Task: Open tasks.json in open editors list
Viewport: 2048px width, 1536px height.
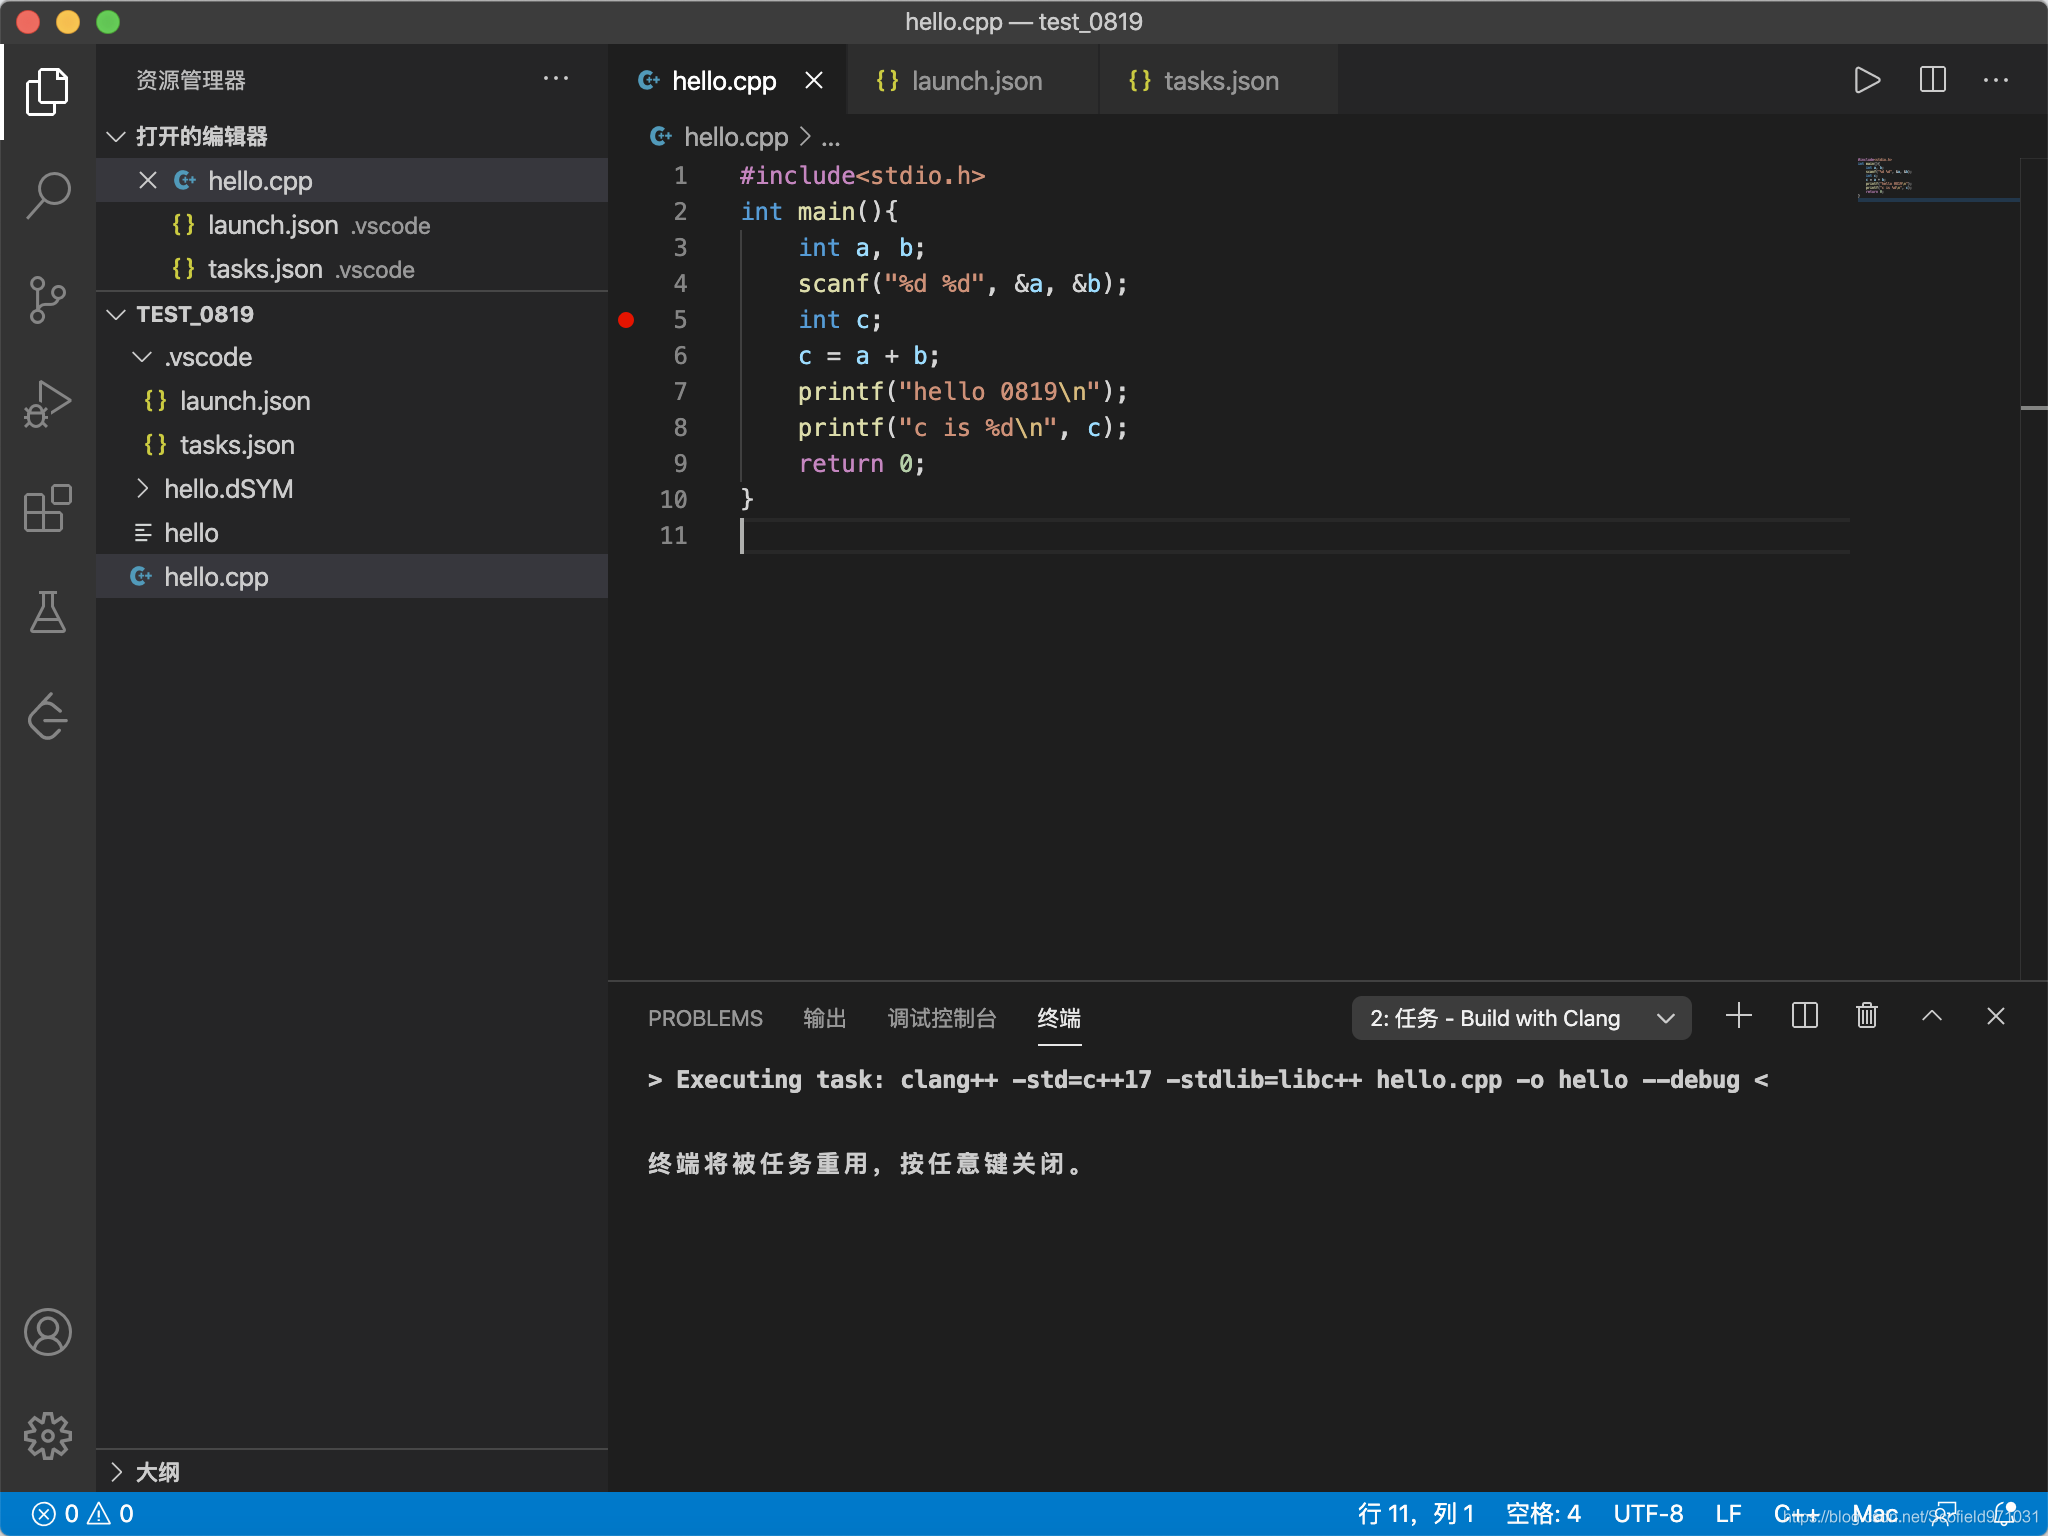Action: [x=352, y=269]
